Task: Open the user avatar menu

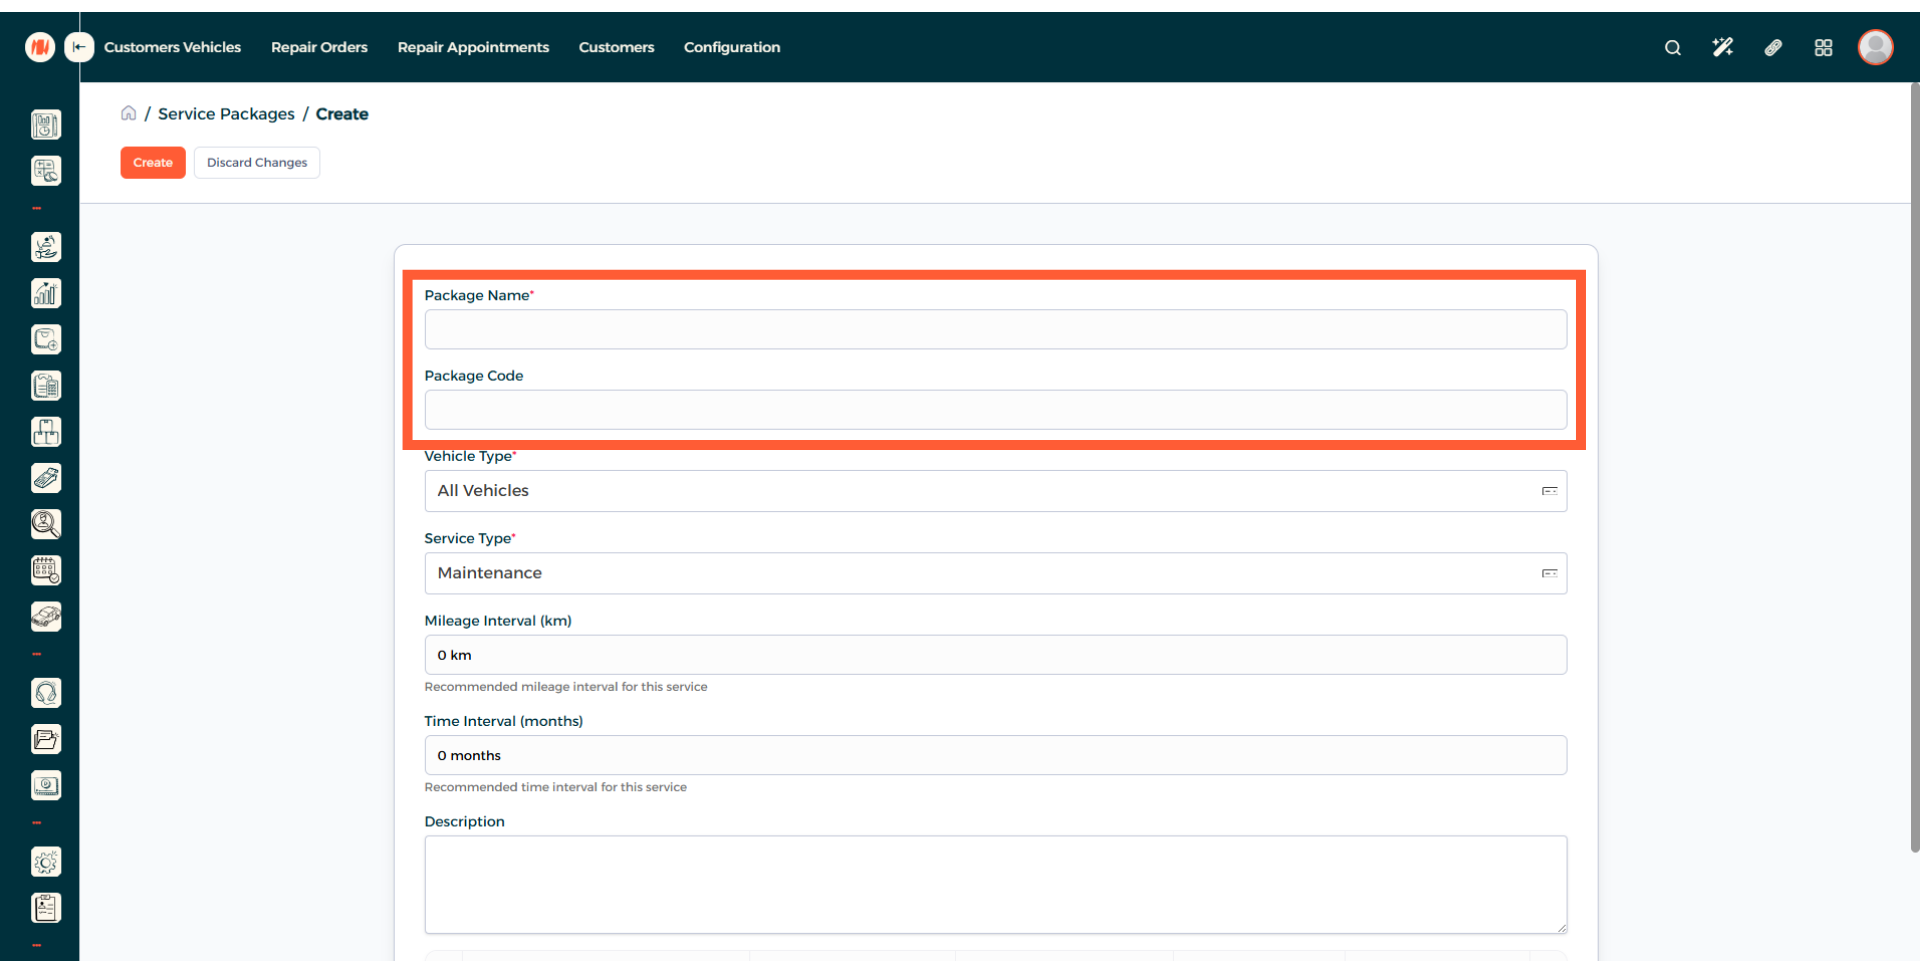Action: [x=1875, y=47]
